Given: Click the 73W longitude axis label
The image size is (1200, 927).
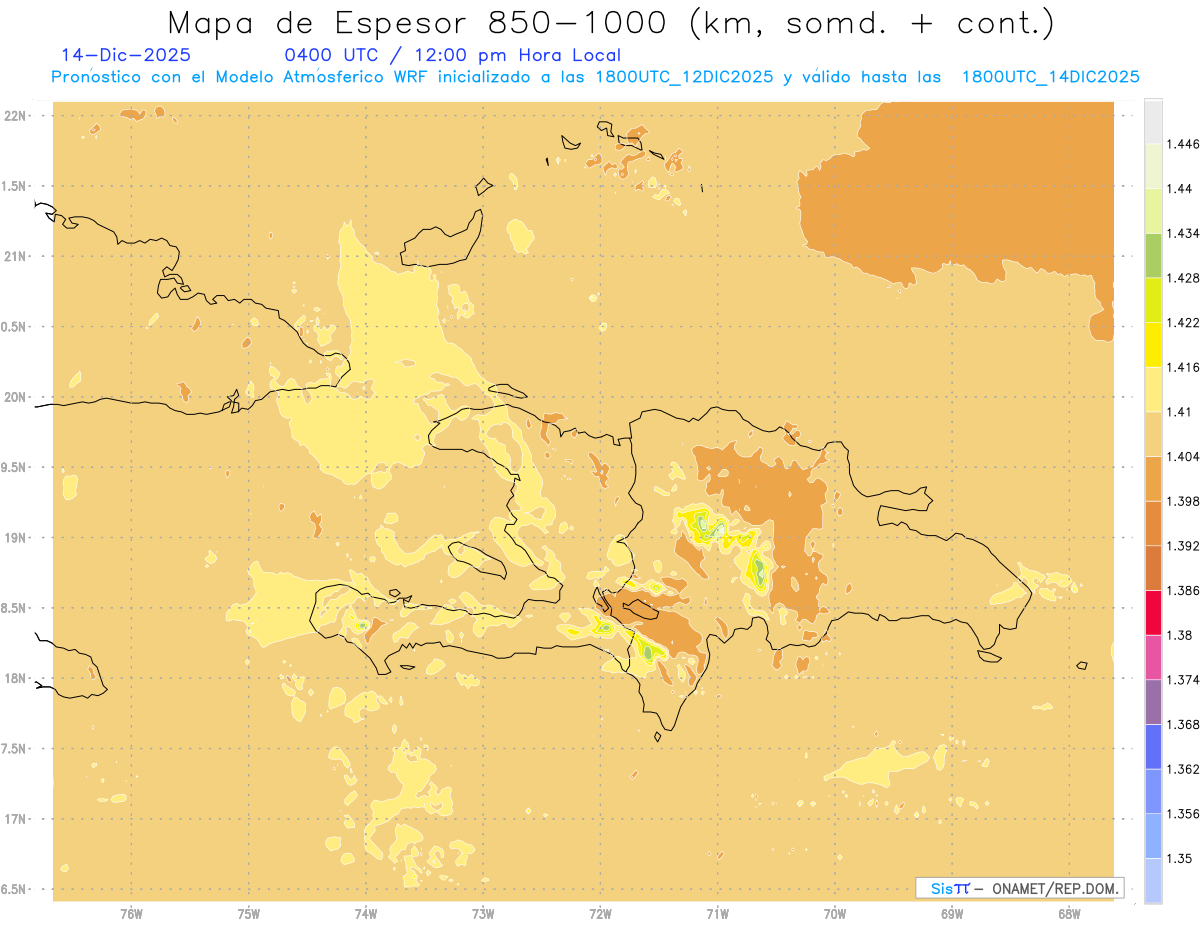Looking at the screenshot, I should (483, 914).
